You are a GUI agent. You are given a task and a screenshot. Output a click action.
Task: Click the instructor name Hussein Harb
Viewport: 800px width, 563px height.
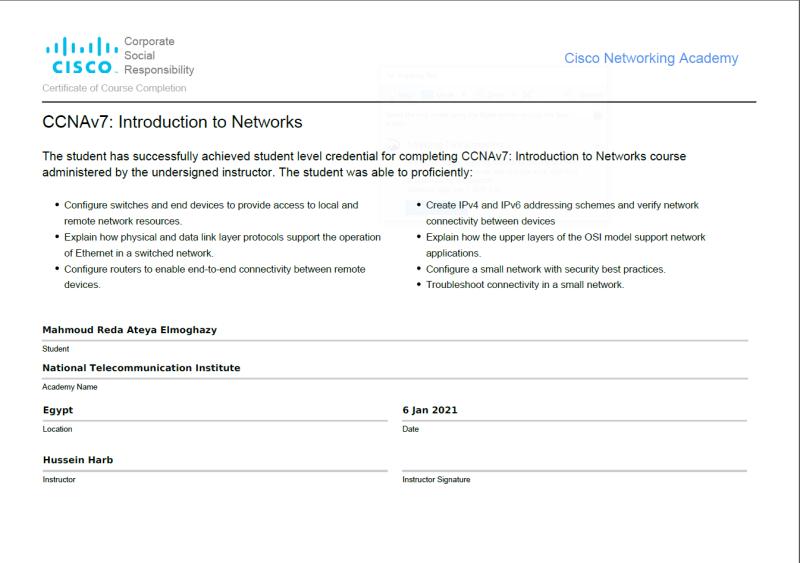[78, 460]
